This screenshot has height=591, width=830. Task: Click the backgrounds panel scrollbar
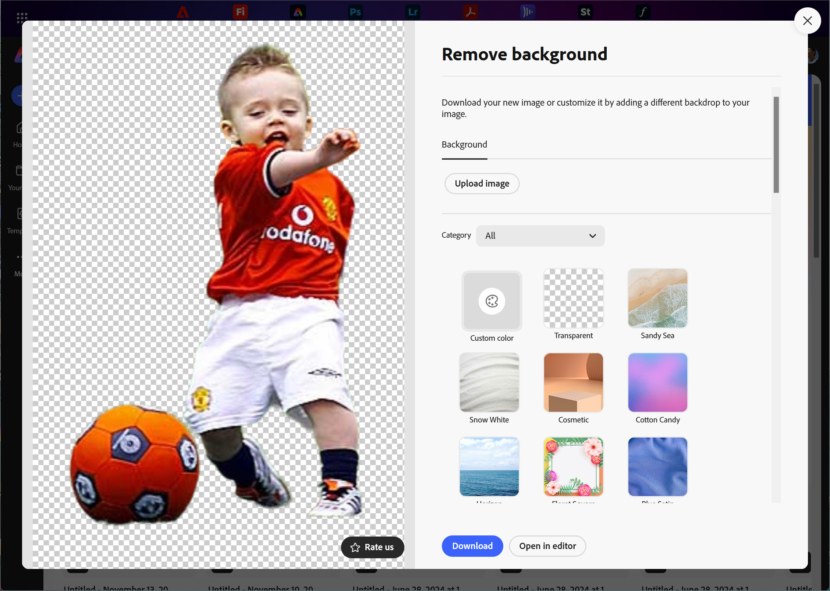point(776,145)
